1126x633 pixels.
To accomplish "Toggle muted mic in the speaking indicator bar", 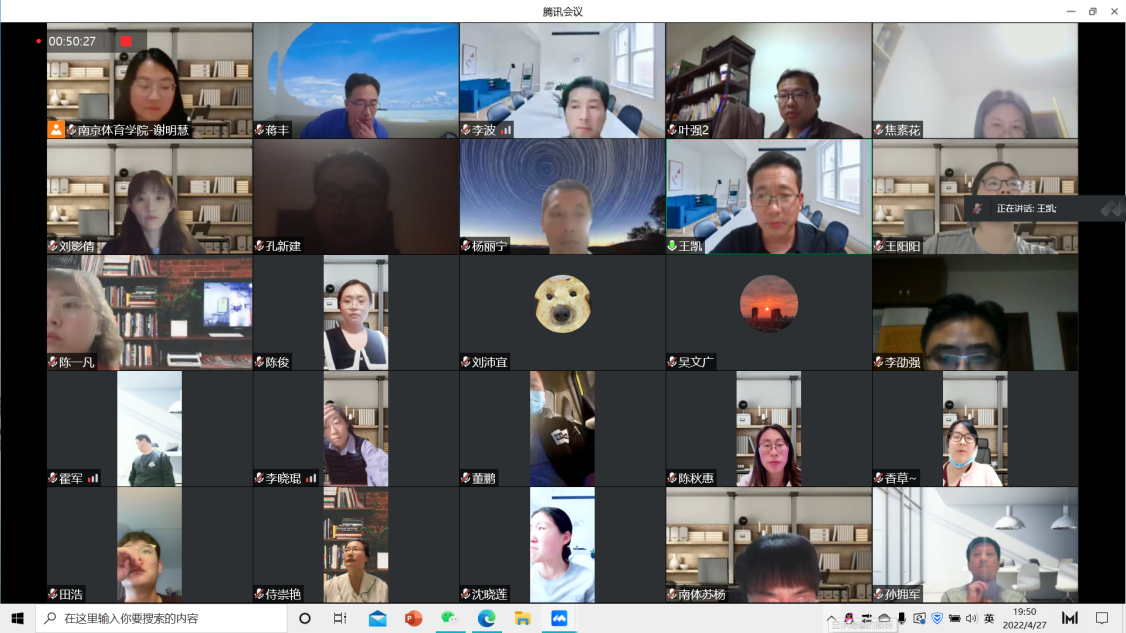I will (x=977, y=208).
